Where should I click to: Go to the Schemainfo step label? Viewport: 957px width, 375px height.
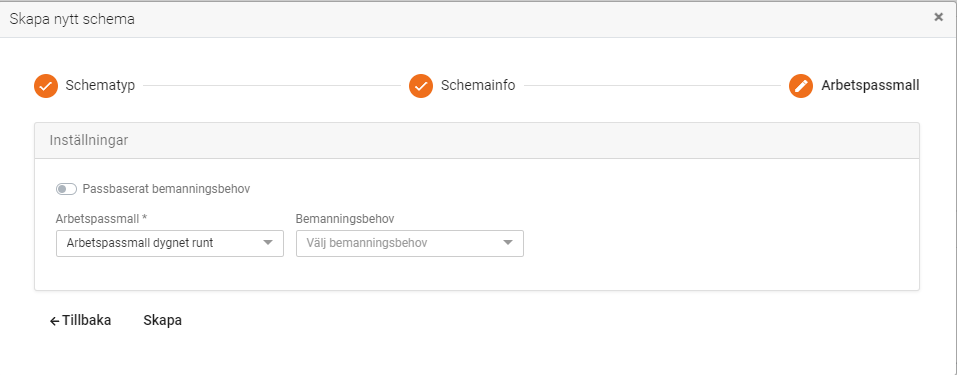coord(478,86)
